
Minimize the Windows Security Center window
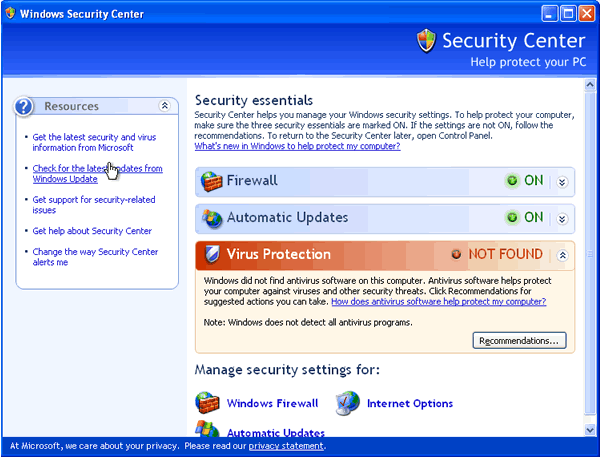click(549, 14)
